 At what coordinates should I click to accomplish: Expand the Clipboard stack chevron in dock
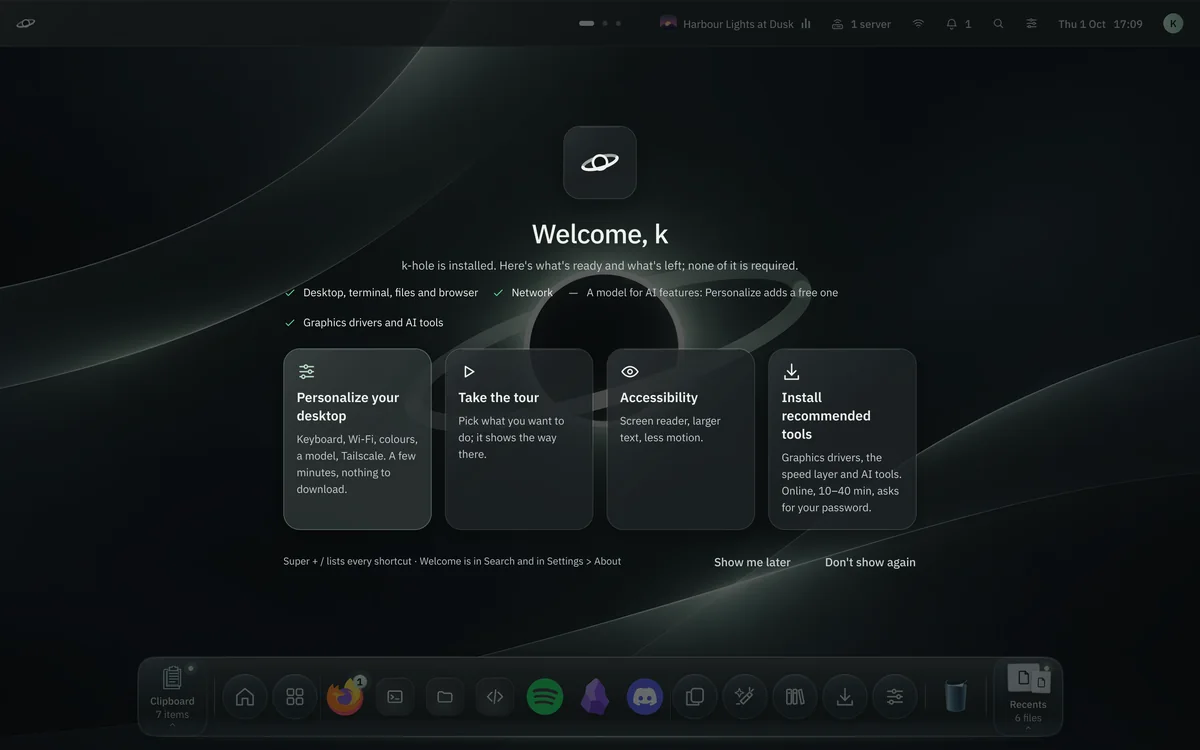(x=172, y=726)
